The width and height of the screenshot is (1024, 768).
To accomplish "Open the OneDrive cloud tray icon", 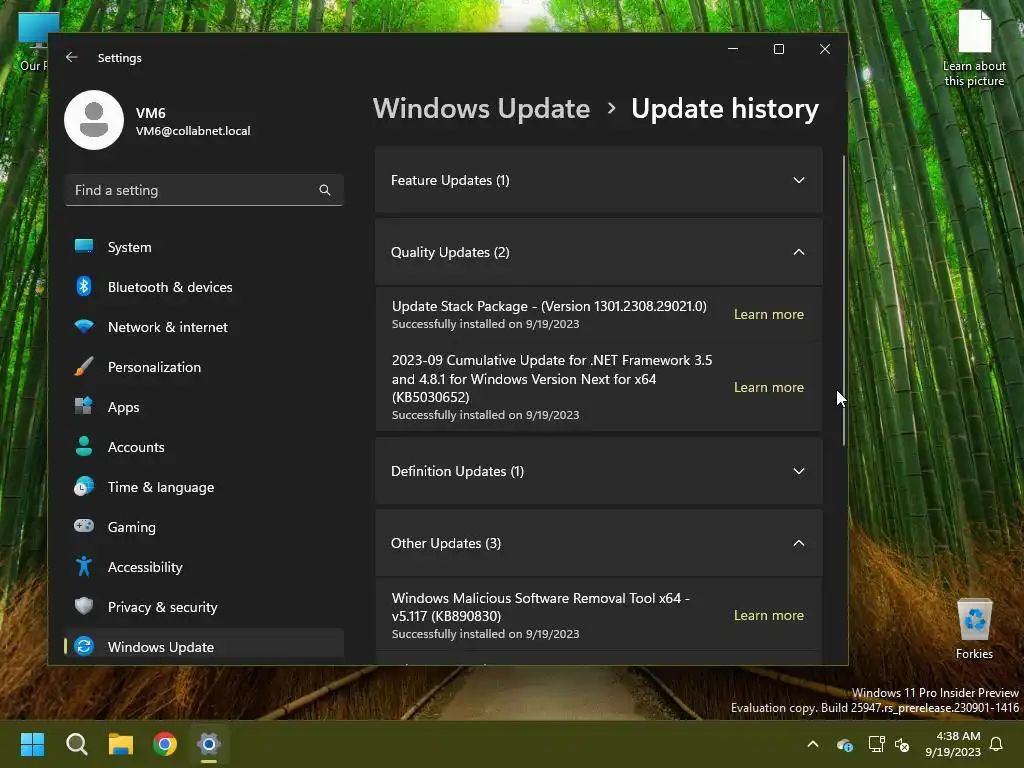I will 844,744.
